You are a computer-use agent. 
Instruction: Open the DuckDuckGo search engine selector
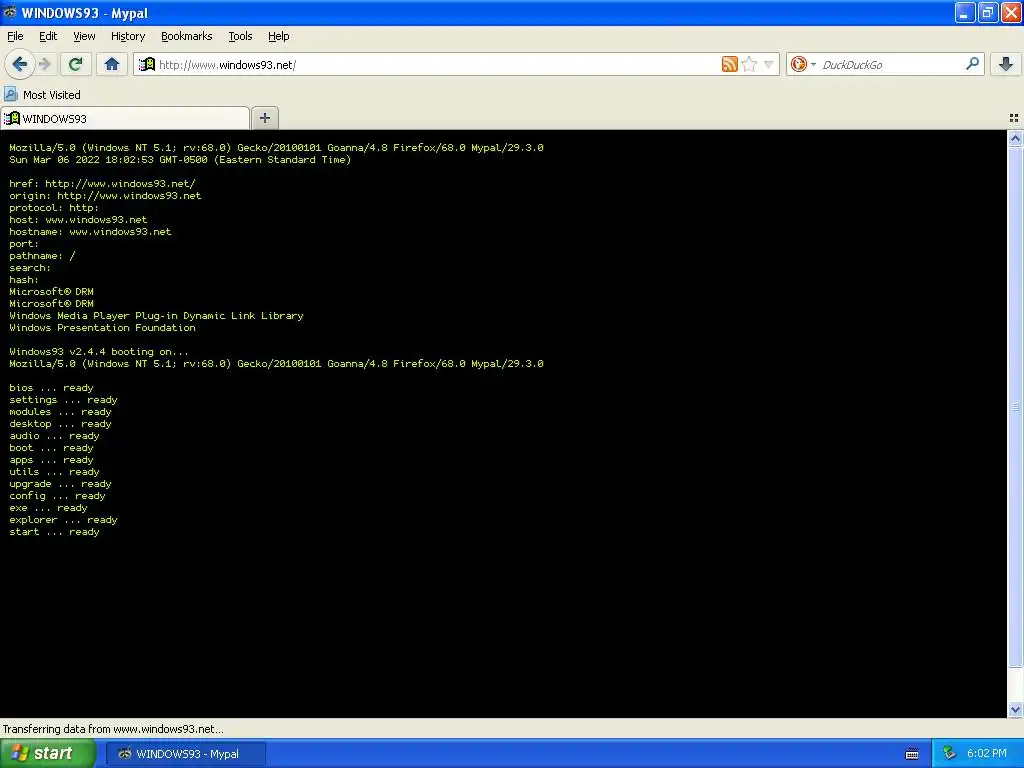coord(803,64)
